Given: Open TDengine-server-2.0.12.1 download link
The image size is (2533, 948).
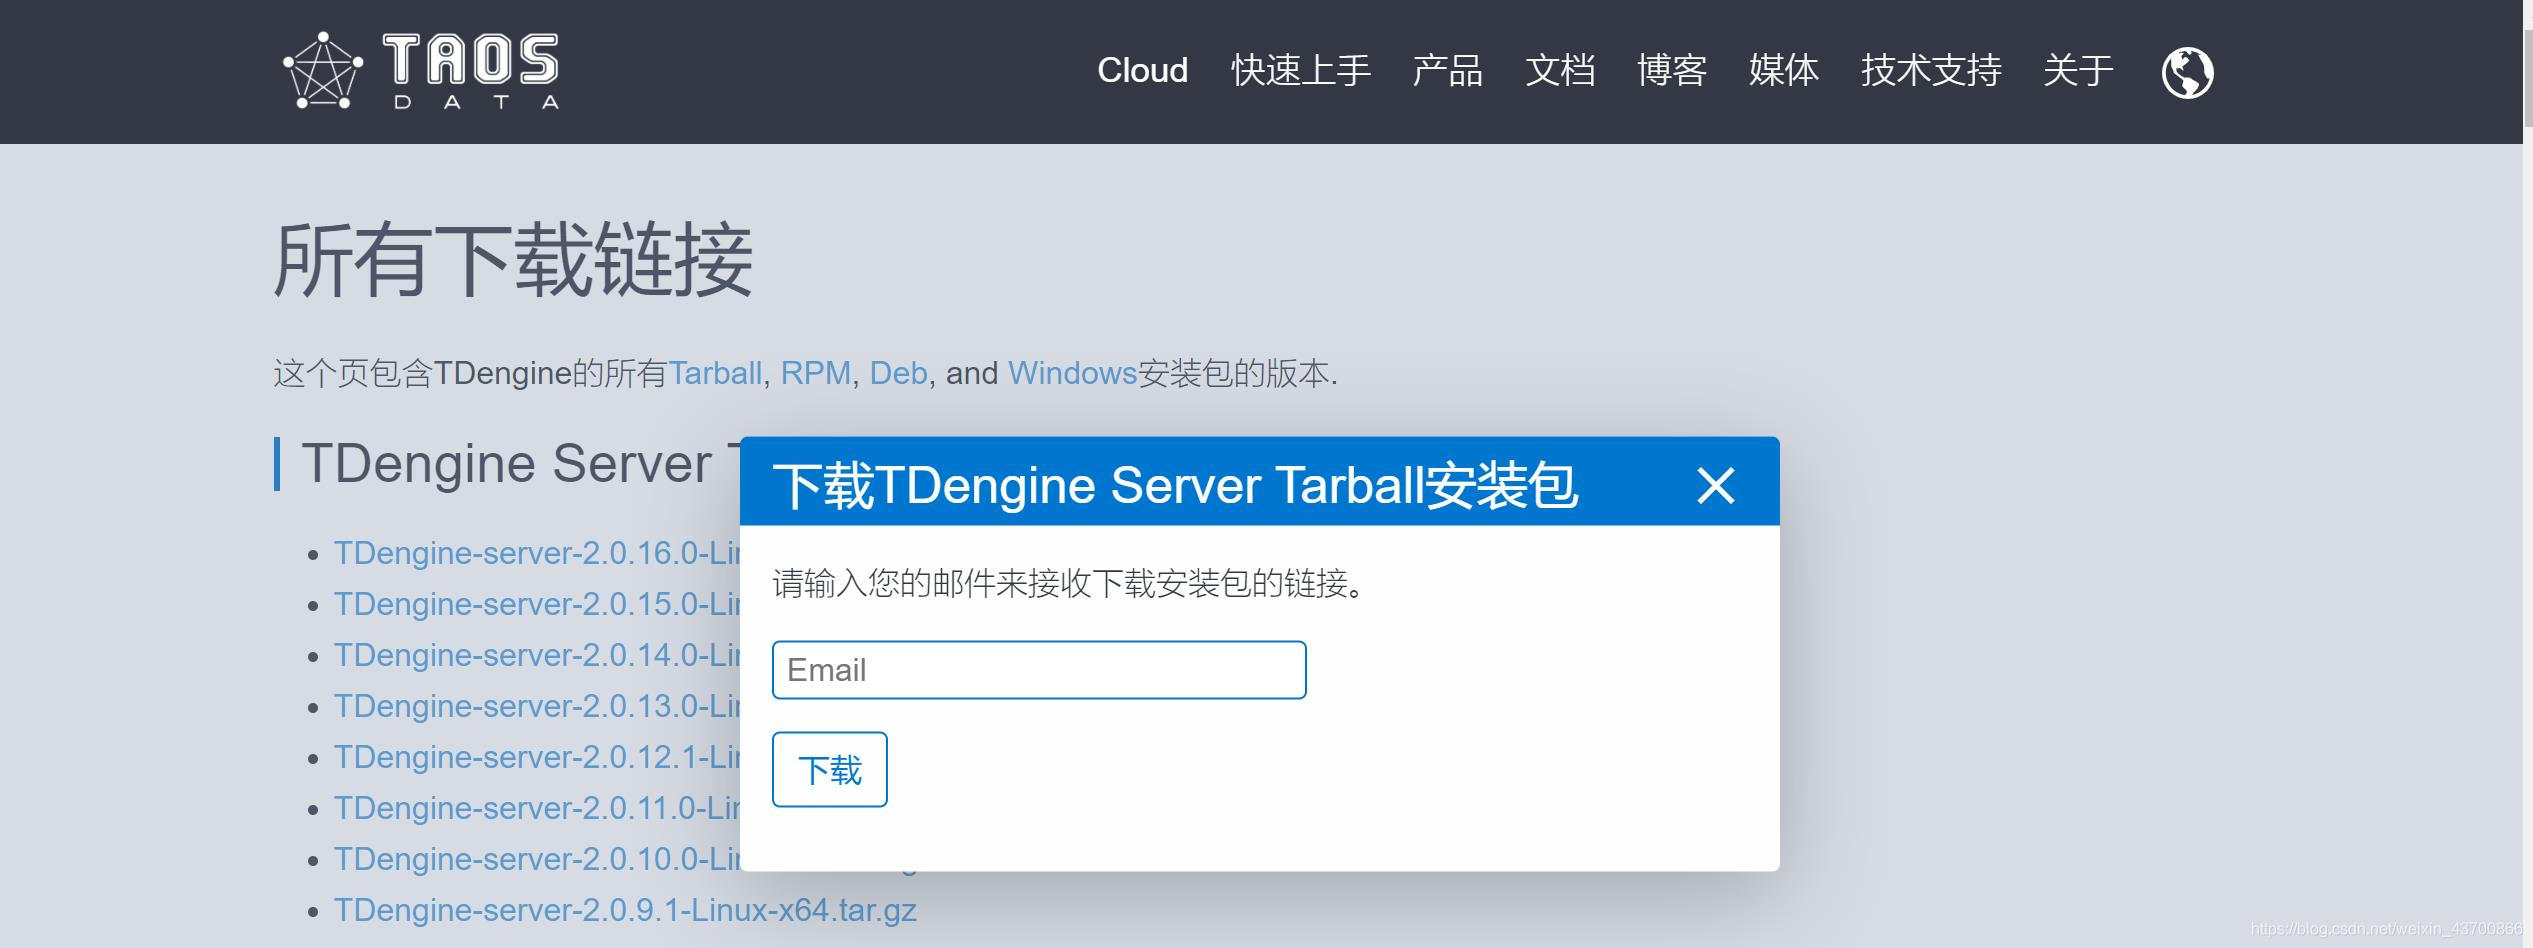Looking at the screenshot, I should coord(537,757).
